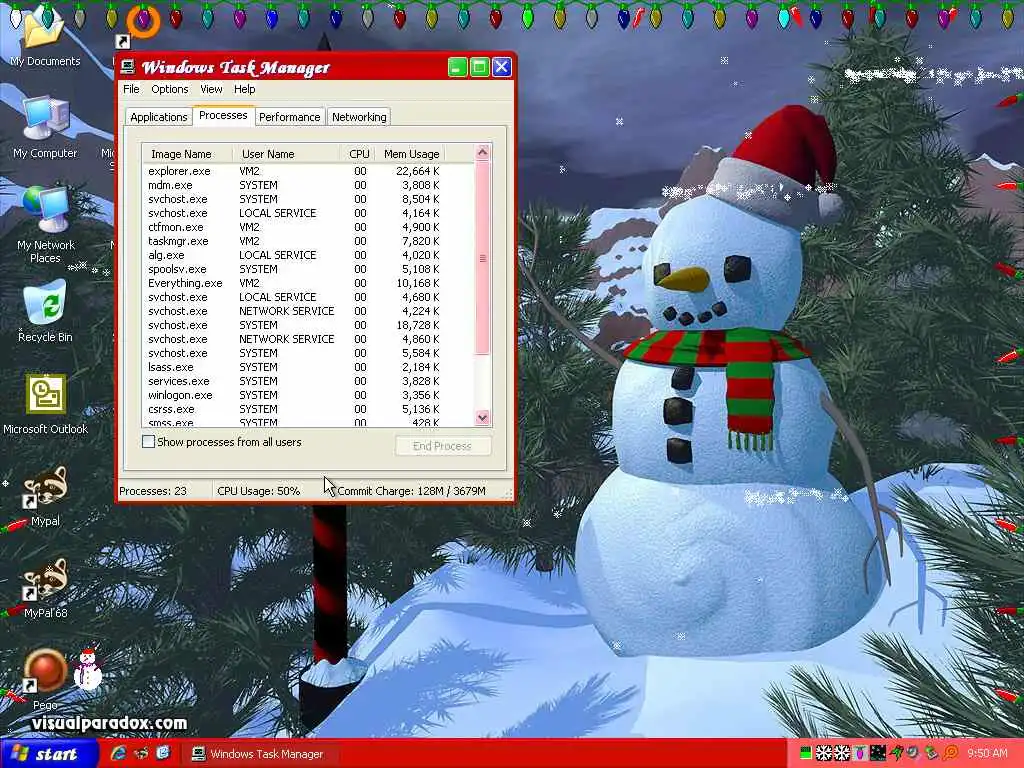The height and width of the screenshot is (768, 1024).
Task: Click the grey swirl tray icon
Action: [912, 752]
